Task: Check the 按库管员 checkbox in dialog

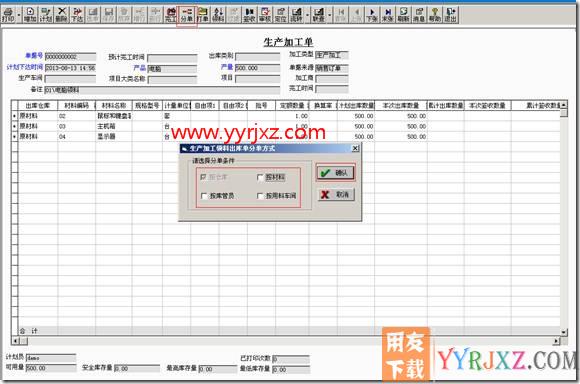Action: 204,196
